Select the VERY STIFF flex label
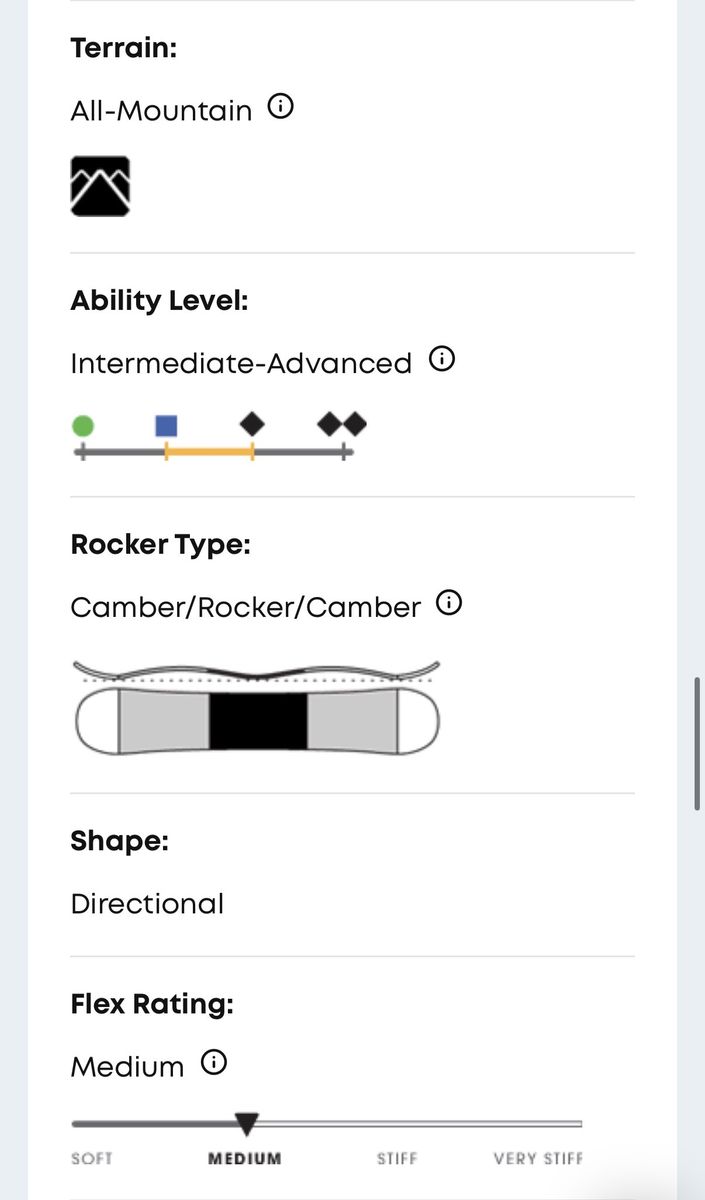 point(538,1159)
